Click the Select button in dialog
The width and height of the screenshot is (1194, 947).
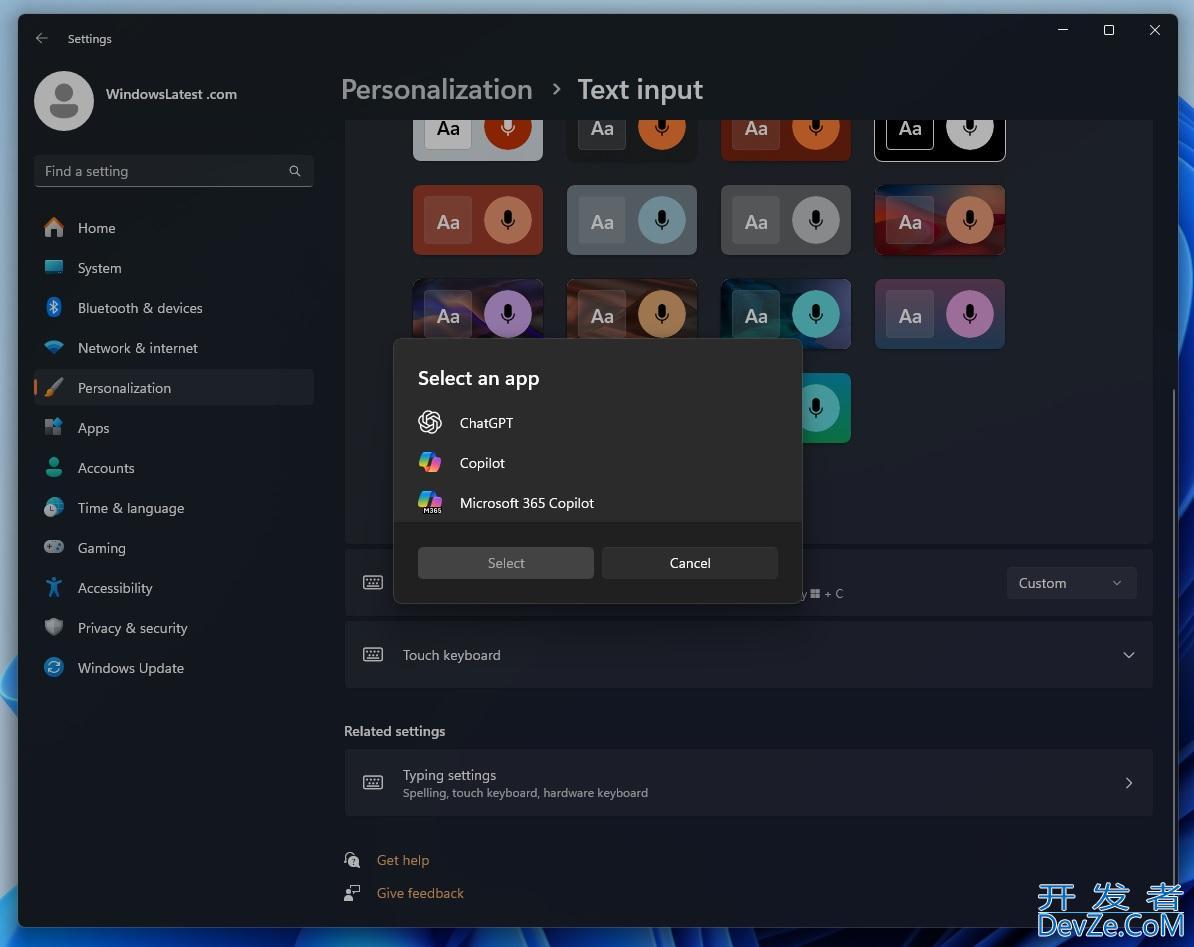click(x=506, y=563)
